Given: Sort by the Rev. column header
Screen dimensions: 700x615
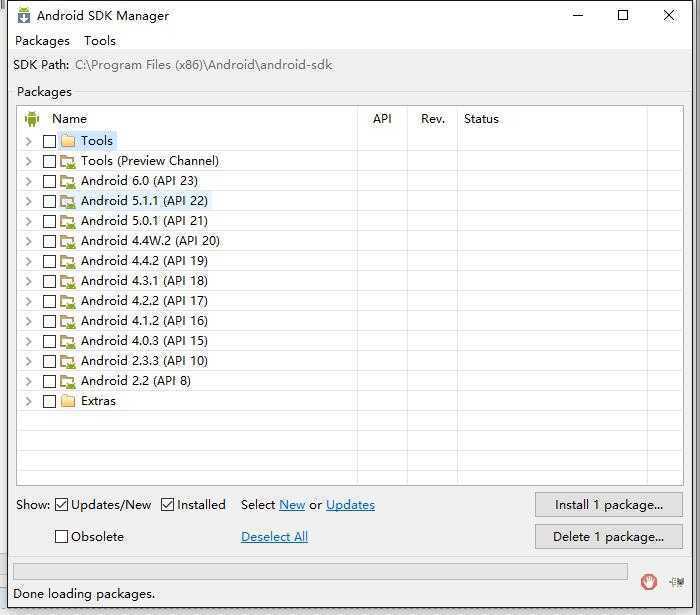Looking at the screenshot, I should click(433, 119).
